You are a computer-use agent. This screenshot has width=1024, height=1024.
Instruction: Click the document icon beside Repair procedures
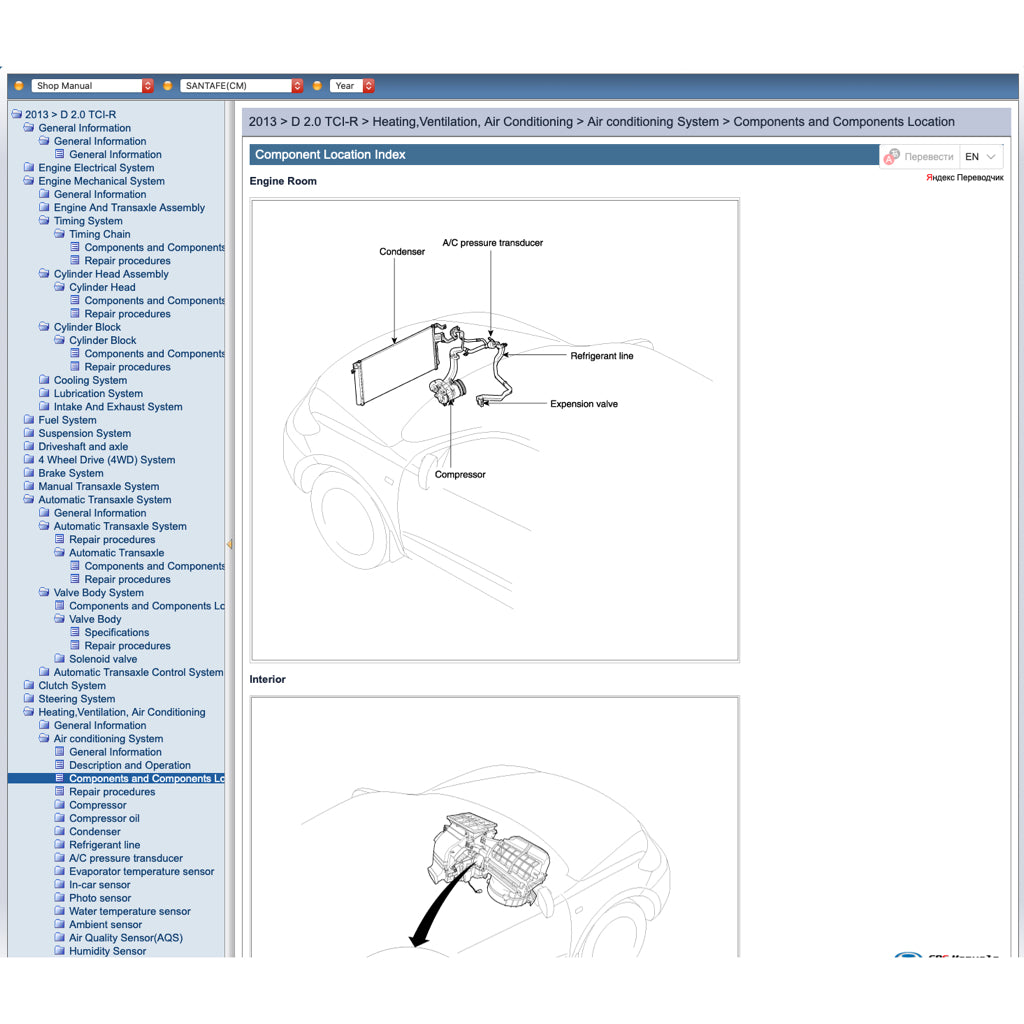(60, 791)
